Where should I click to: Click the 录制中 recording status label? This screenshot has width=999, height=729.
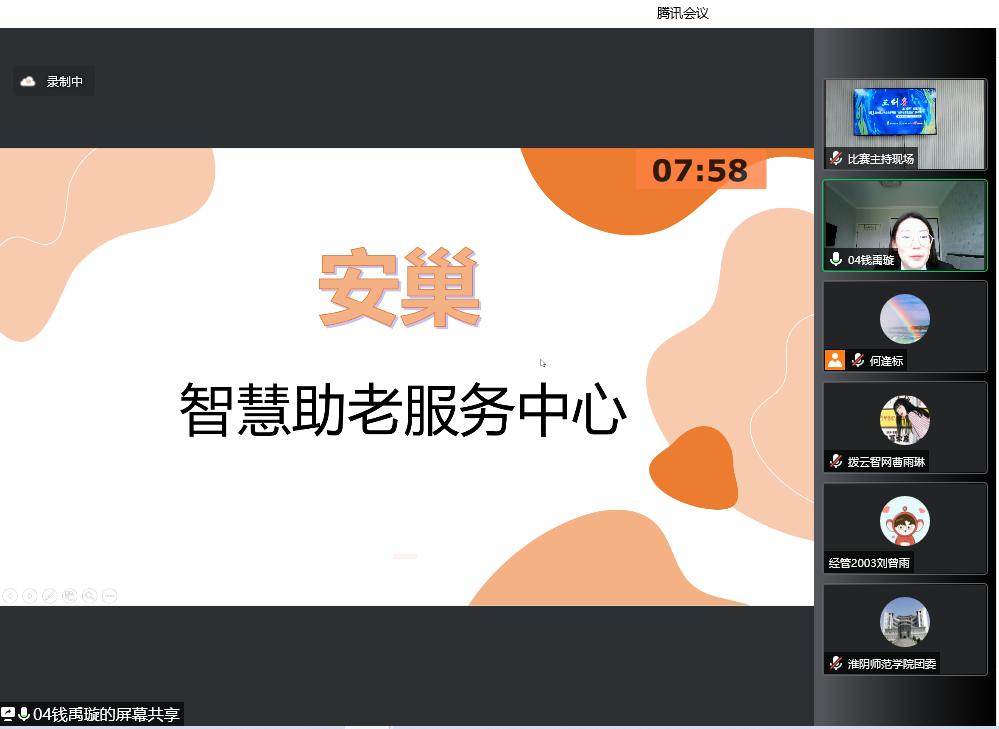pos(65,82)
